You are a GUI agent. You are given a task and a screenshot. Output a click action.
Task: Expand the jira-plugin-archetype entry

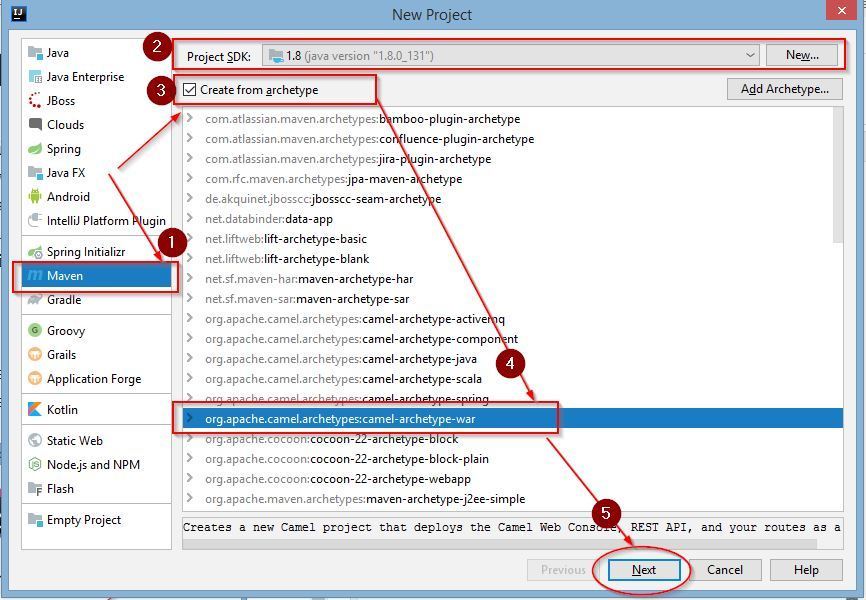(x=189, y=158)
